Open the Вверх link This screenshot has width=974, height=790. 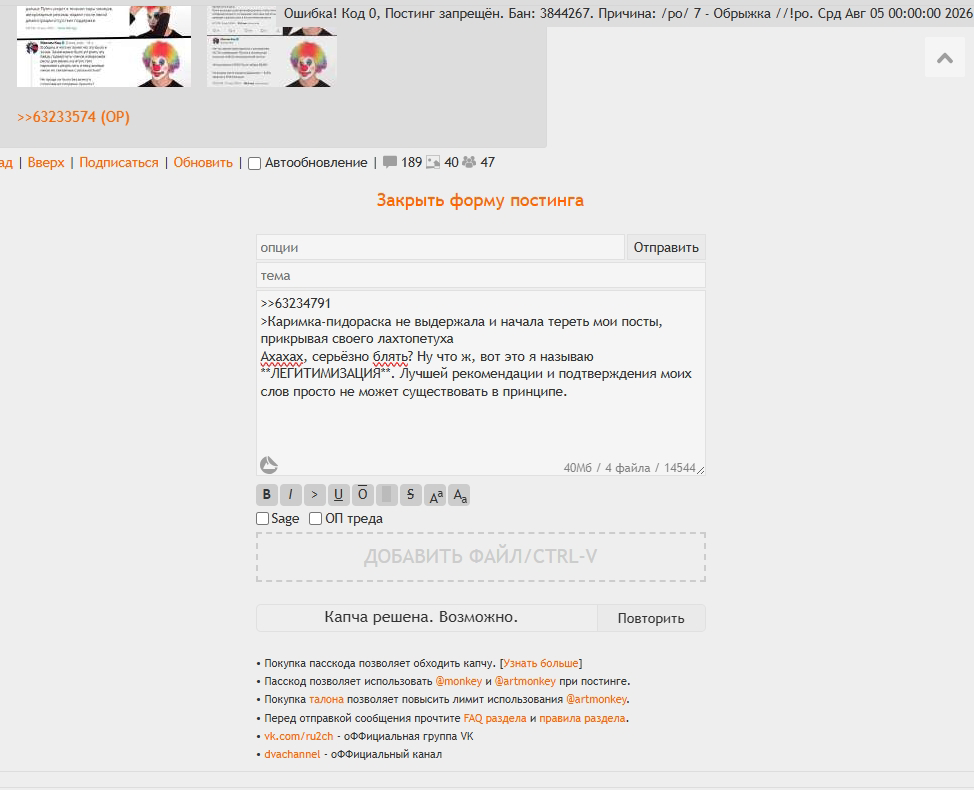click(x=46, y=163)
